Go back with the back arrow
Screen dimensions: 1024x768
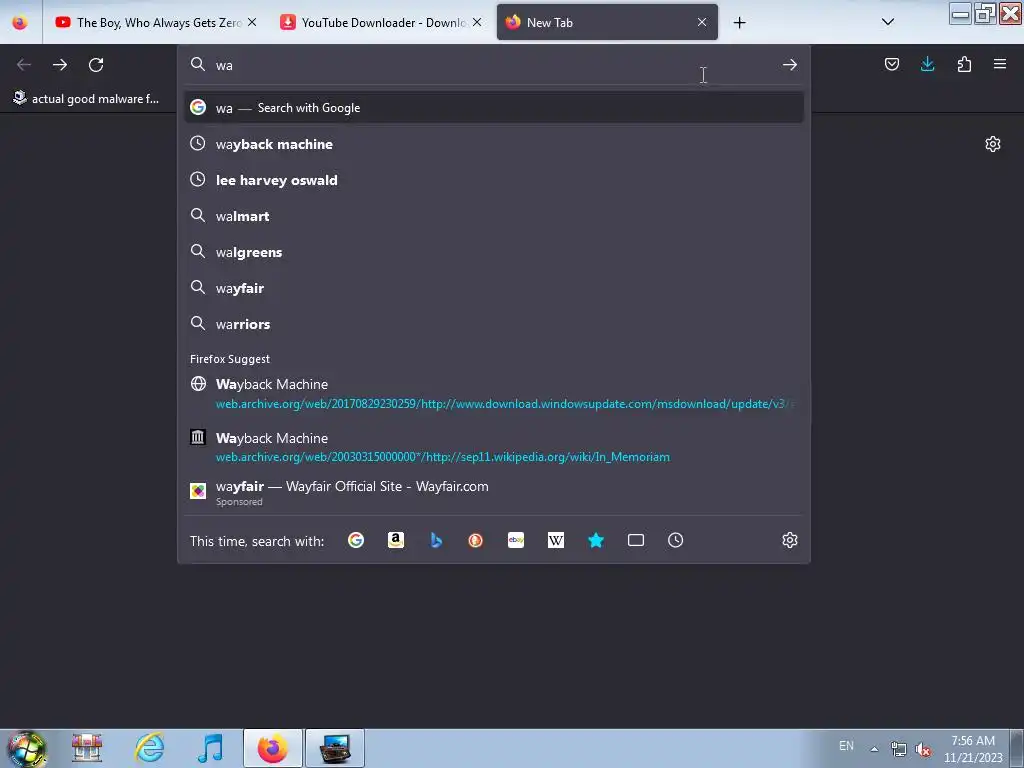[24, 65]
